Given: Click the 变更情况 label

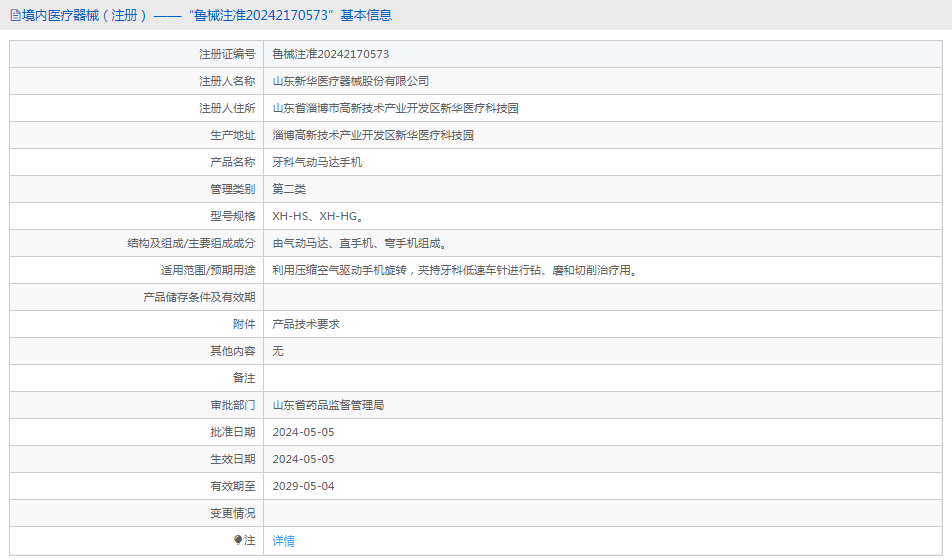Looking at the screenshot, I should pyautogui.click(x=233, y=513).
